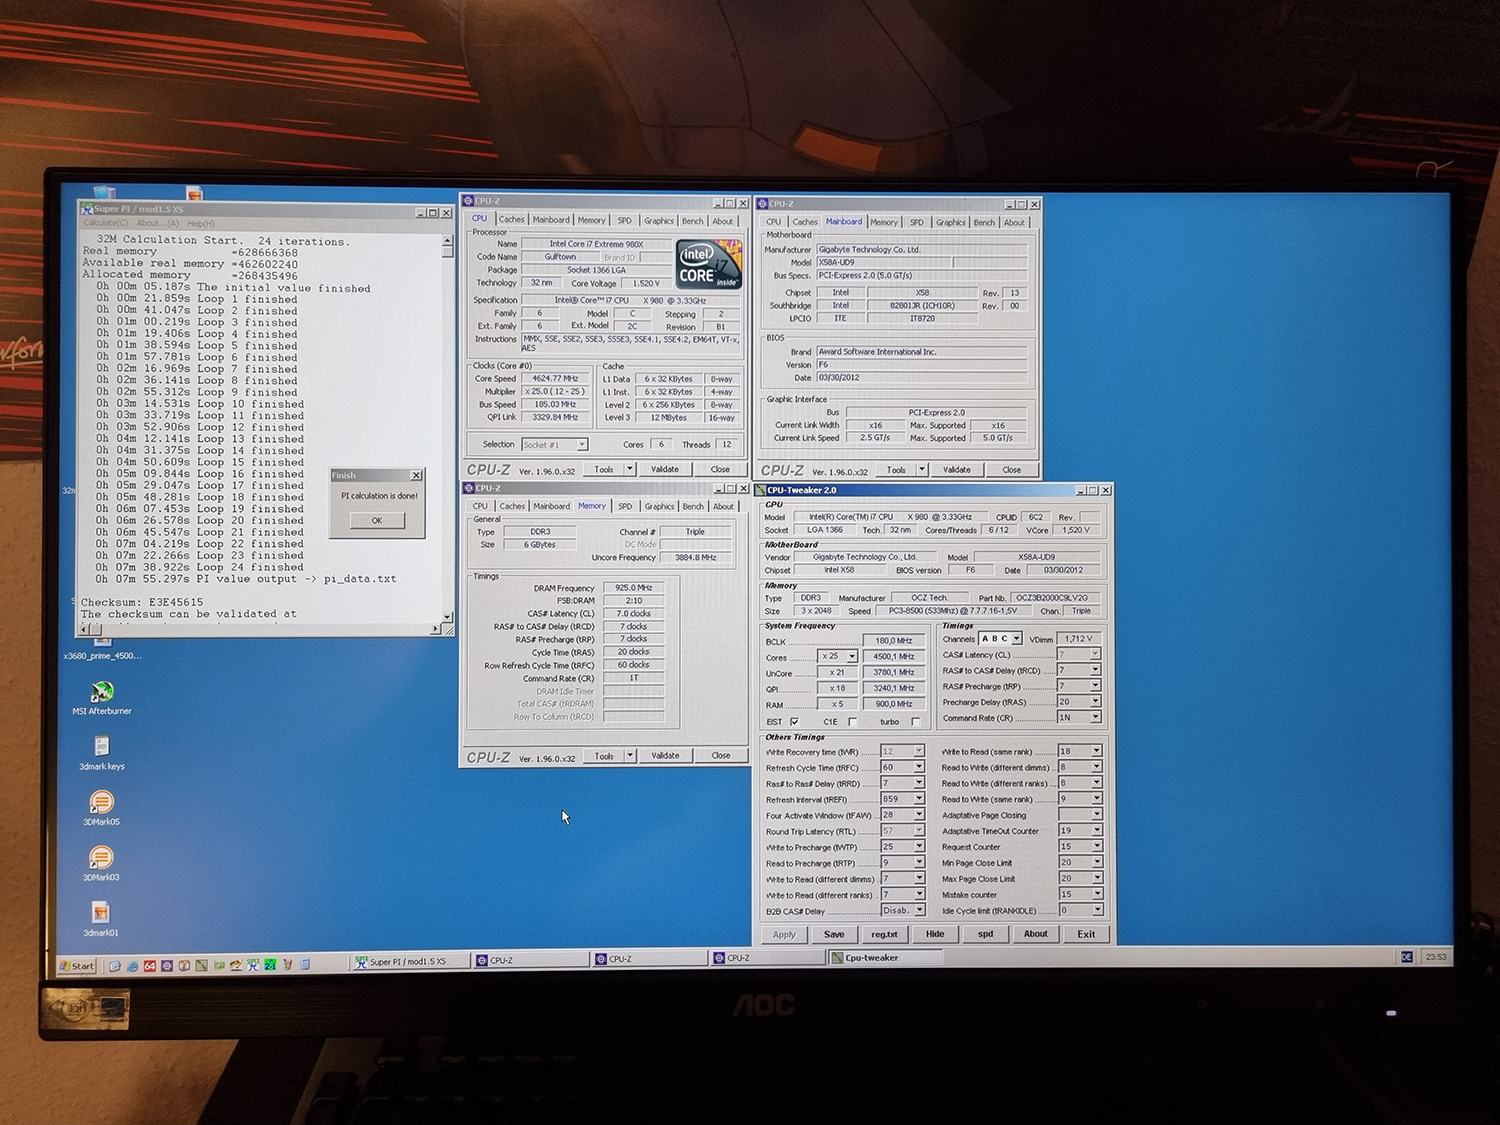This screenshot has height=1125, width=1500.
Task: Click Super PI horizontal scrollbar right arrow
Action: coord(435,629)
